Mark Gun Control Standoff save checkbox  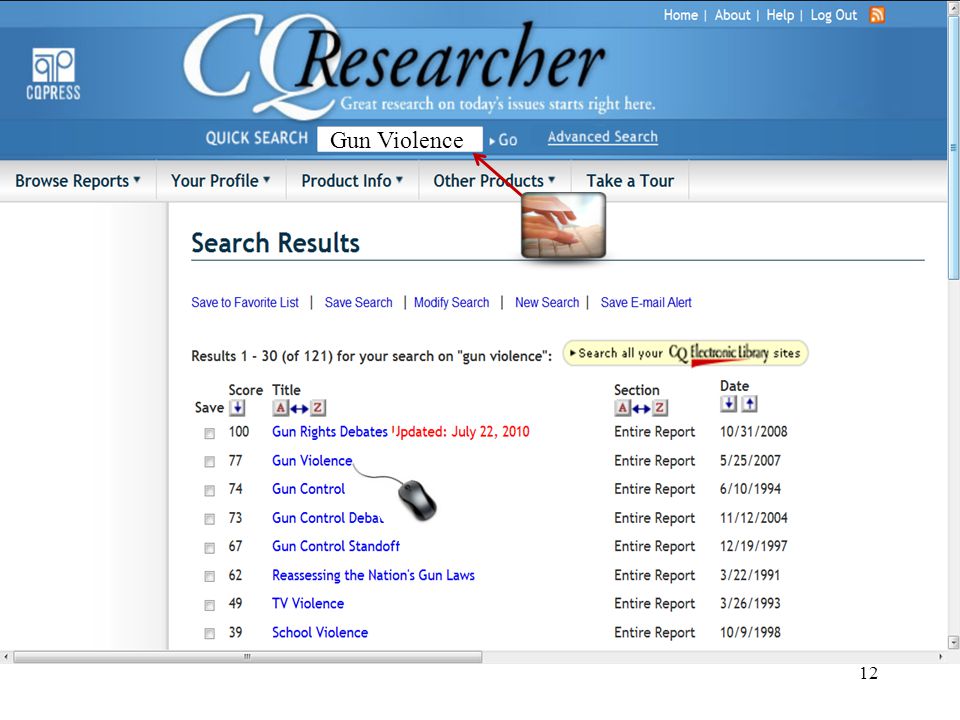(209, 548)
